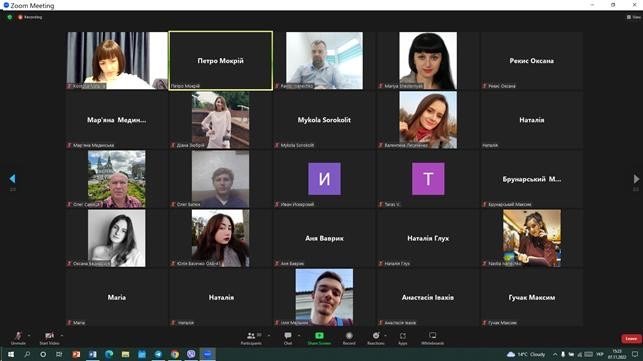643x361 pixels.
Task: Go to previous gallery page arrow
Action: coord(12,179)
